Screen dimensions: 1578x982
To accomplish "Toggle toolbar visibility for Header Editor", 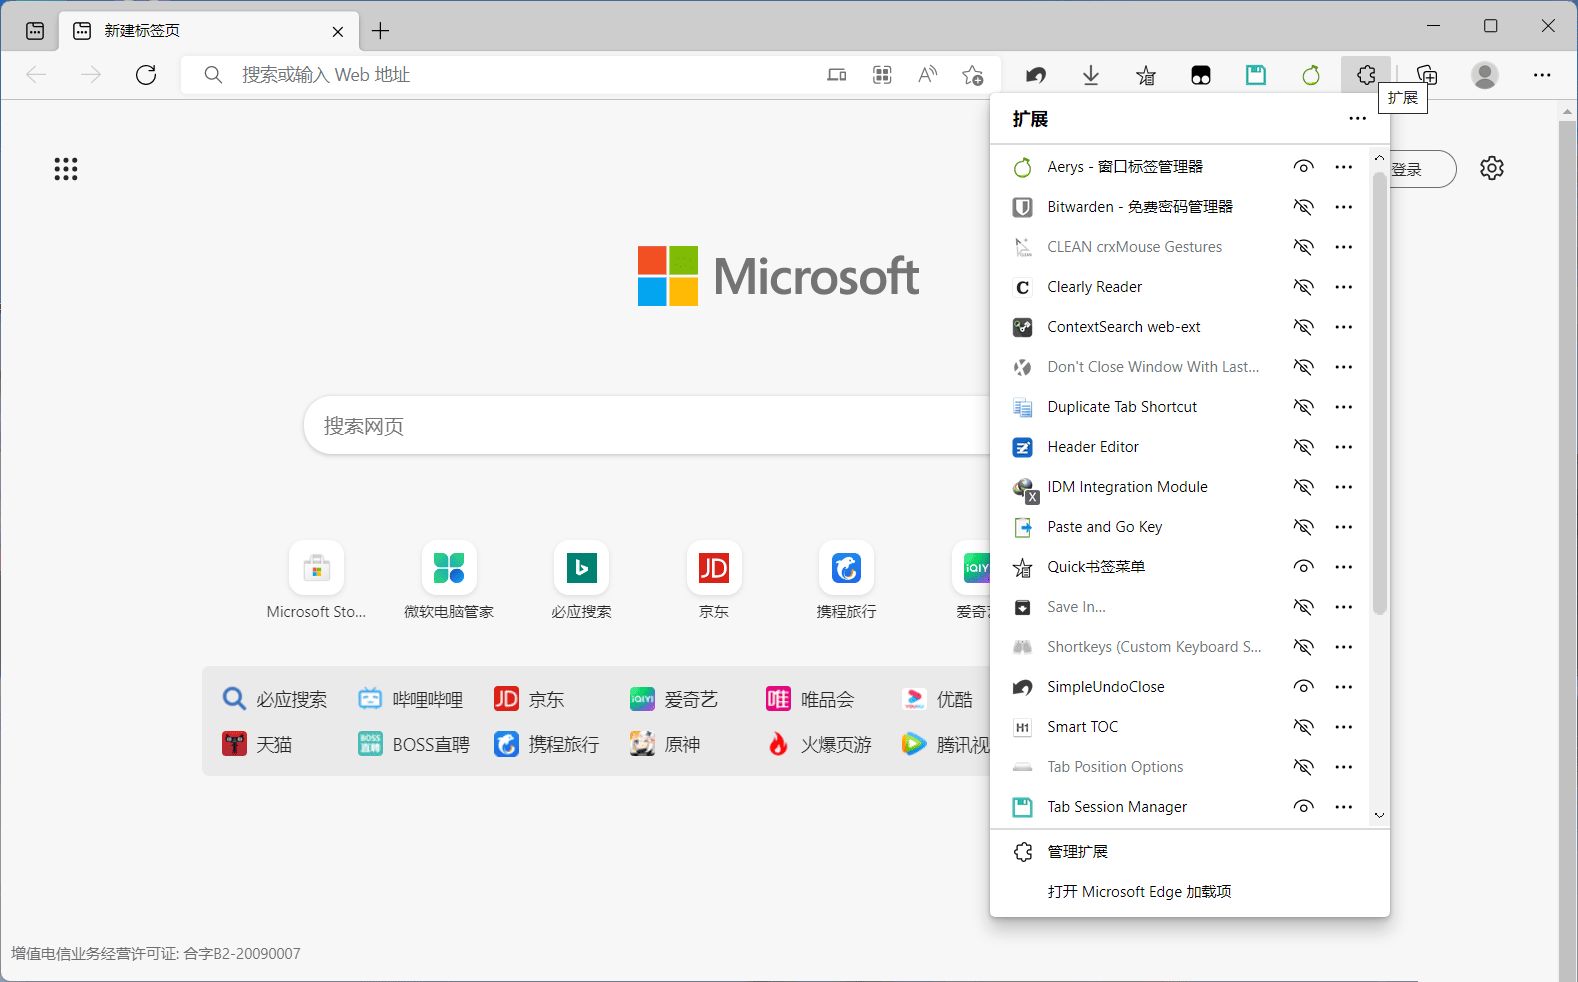I will [x=1303, y=447].
